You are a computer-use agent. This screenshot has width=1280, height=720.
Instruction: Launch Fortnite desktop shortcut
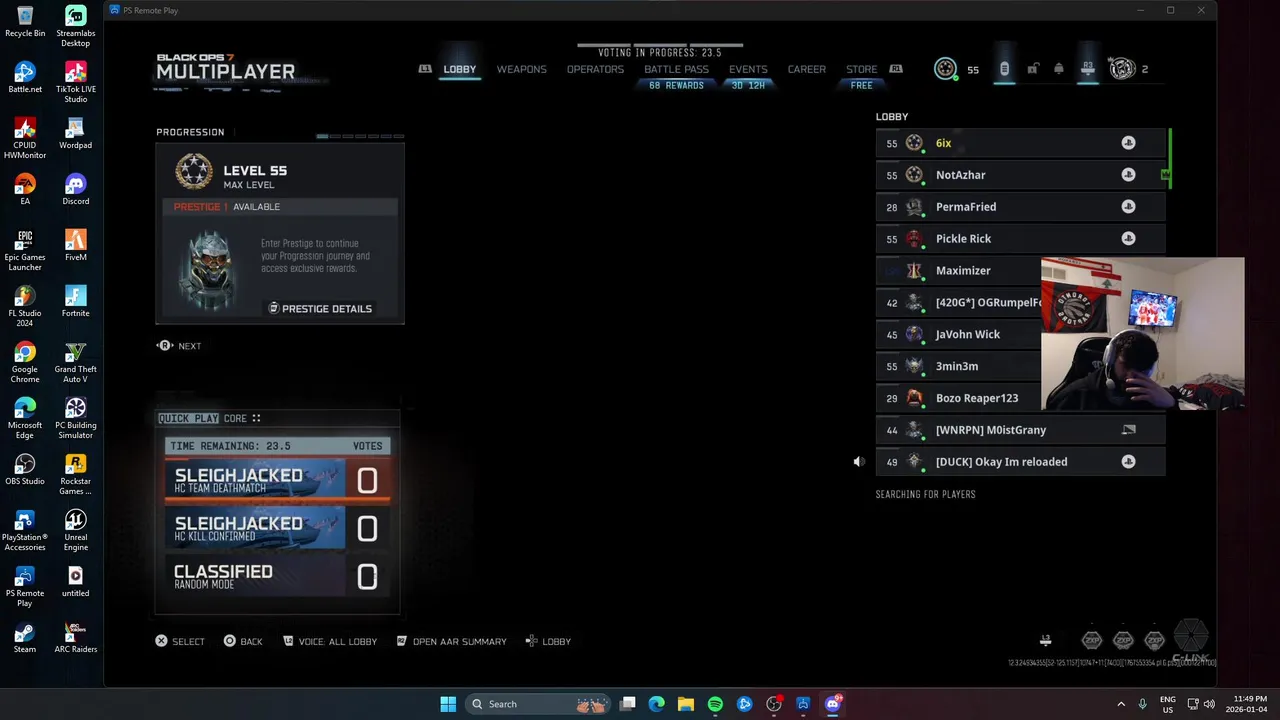pyautogui.click(x=75, y=302)
